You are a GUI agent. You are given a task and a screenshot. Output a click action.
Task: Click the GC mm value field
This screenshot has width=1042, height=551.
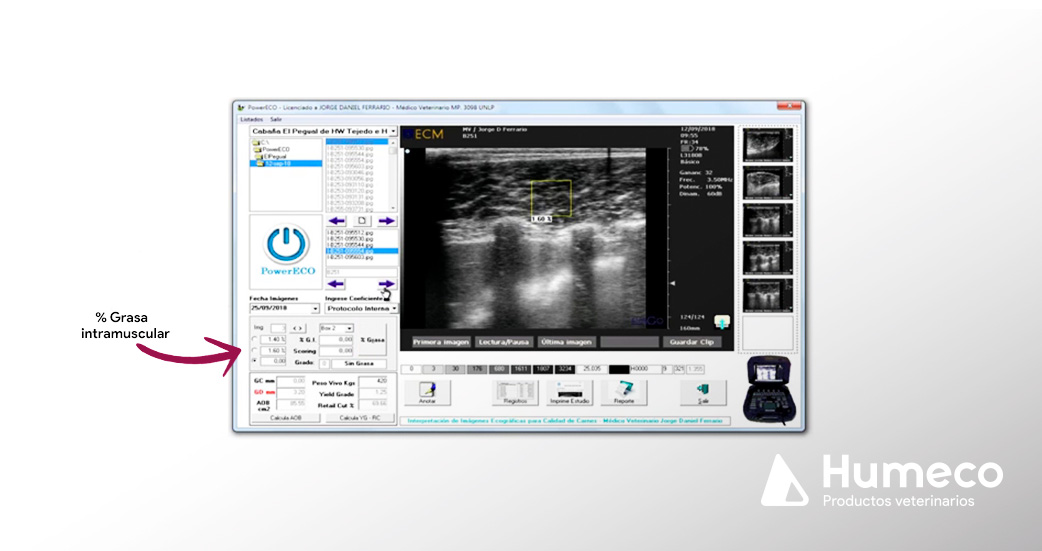coord(291,381)
